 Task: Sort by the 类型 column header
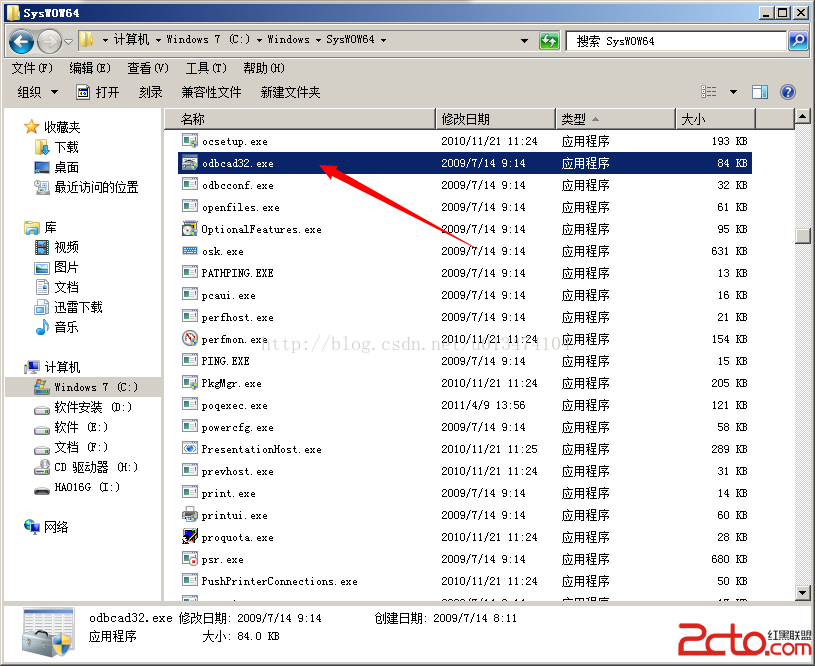(616, 119)
